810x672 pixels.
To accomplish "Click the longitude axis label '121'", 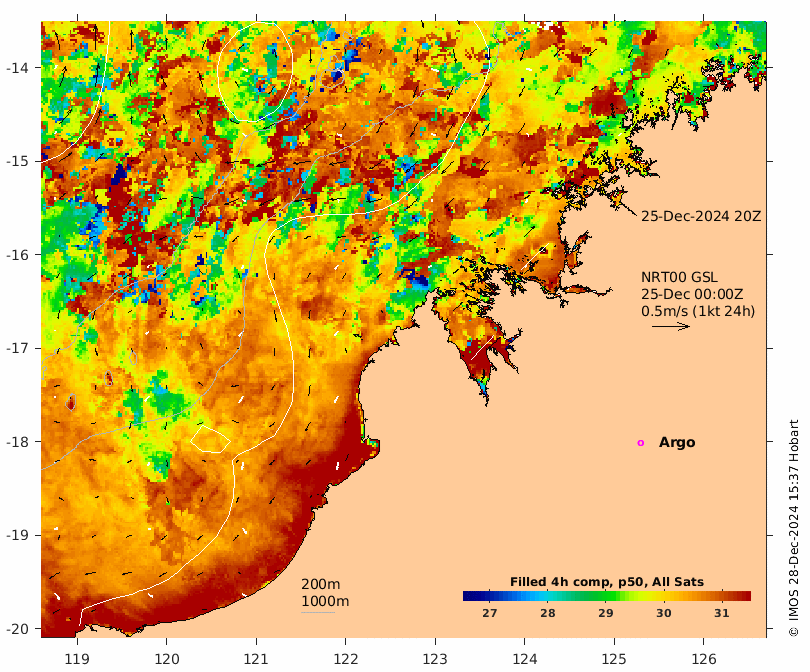I will click(x=256, y=660).
